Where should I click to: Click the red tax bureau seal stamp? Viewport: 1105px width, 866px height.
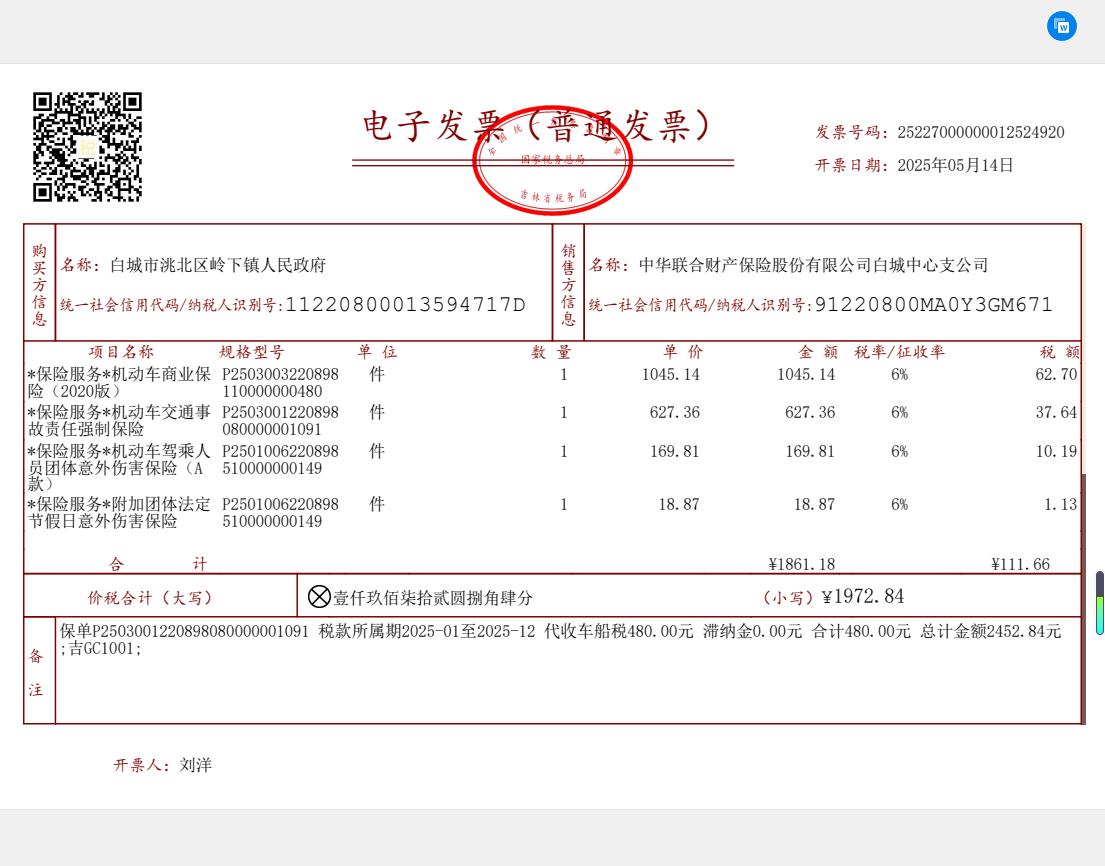[552, 160]
